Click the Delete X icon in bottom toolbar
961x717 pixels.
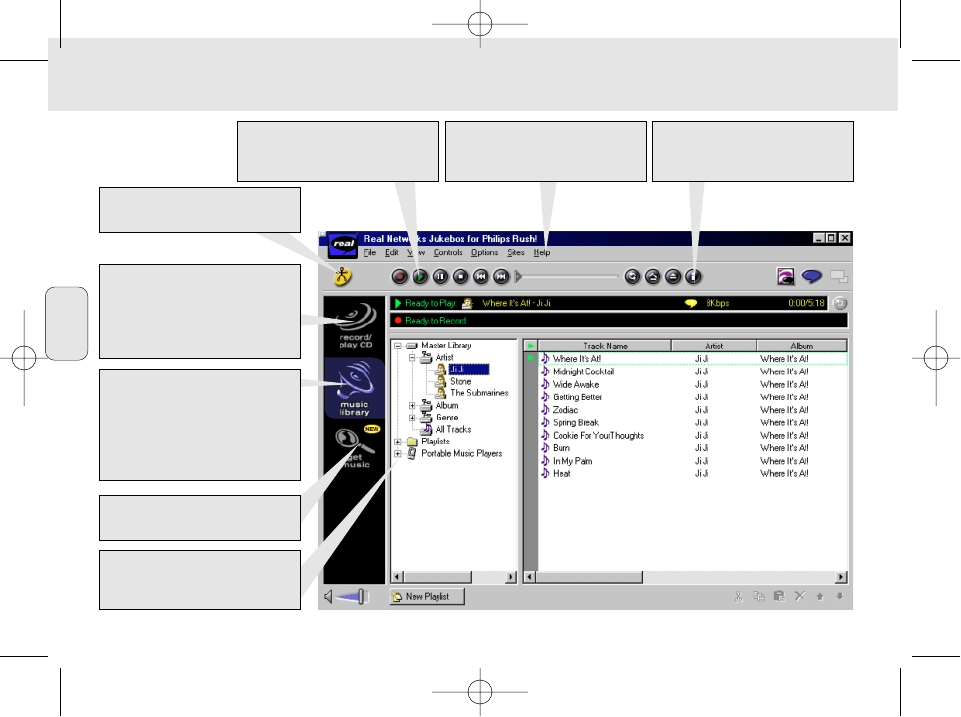coord(800,596)
